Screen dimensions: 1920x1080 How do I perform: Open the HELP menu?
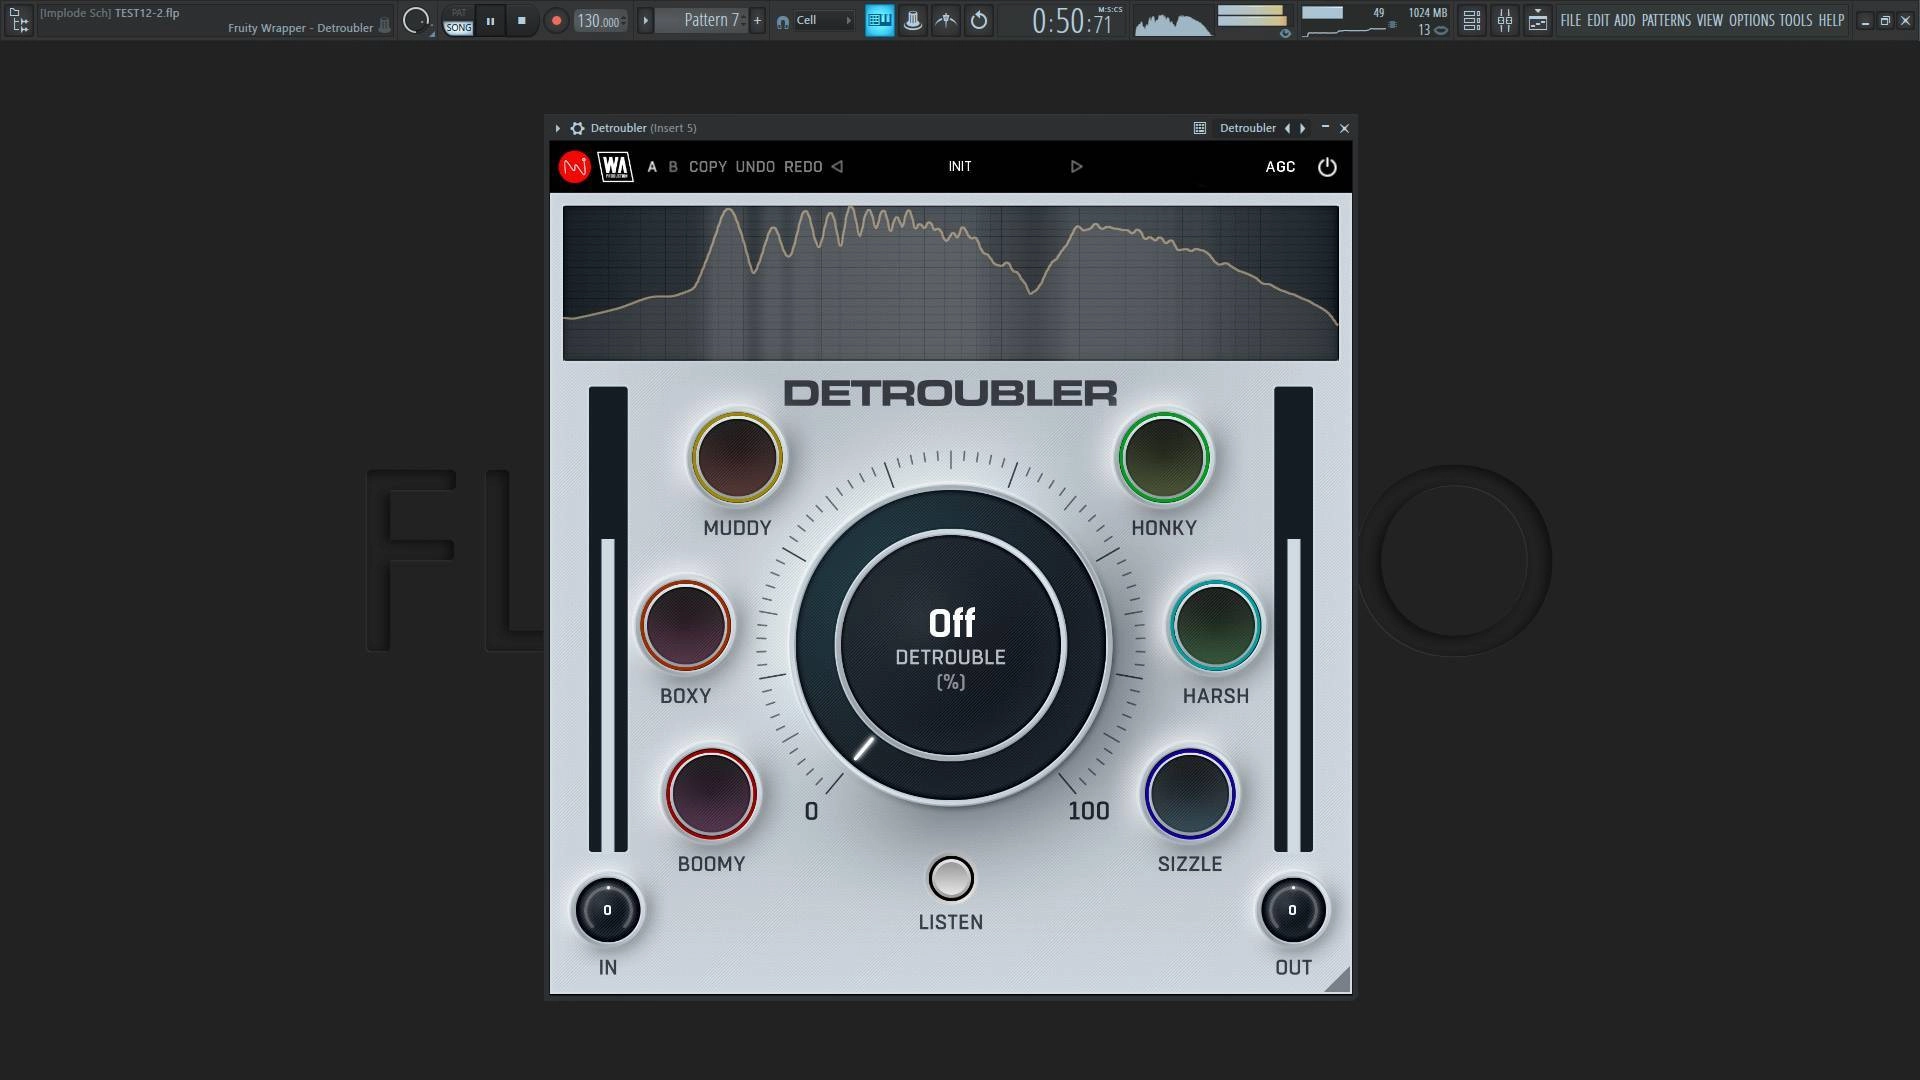(x=1831, y=20)
